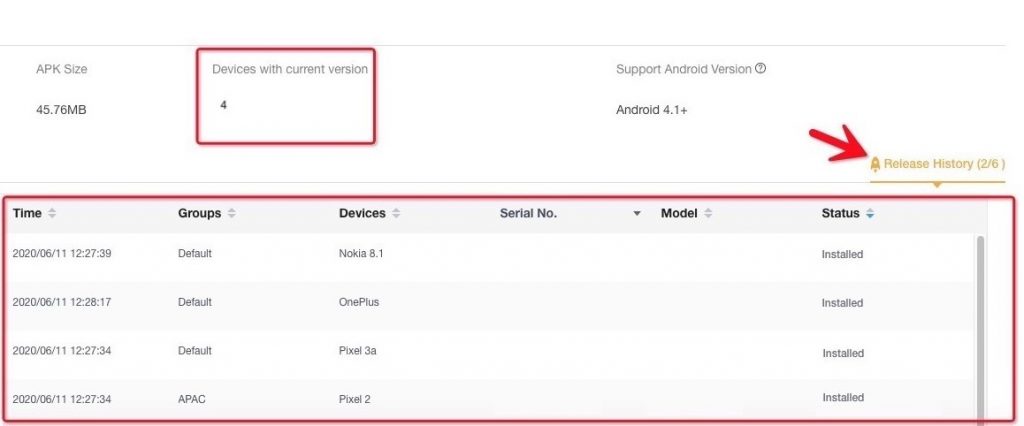
Task: Sort by Model column arrows
Action: (708, 213)
